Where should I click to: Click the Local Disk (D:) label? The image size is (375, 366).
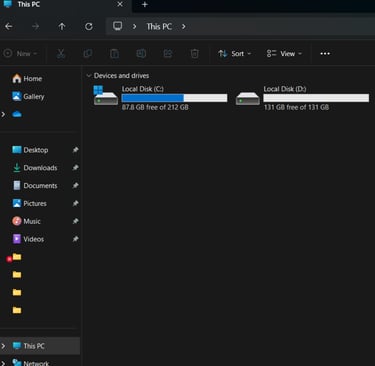(x=285, y=89)
